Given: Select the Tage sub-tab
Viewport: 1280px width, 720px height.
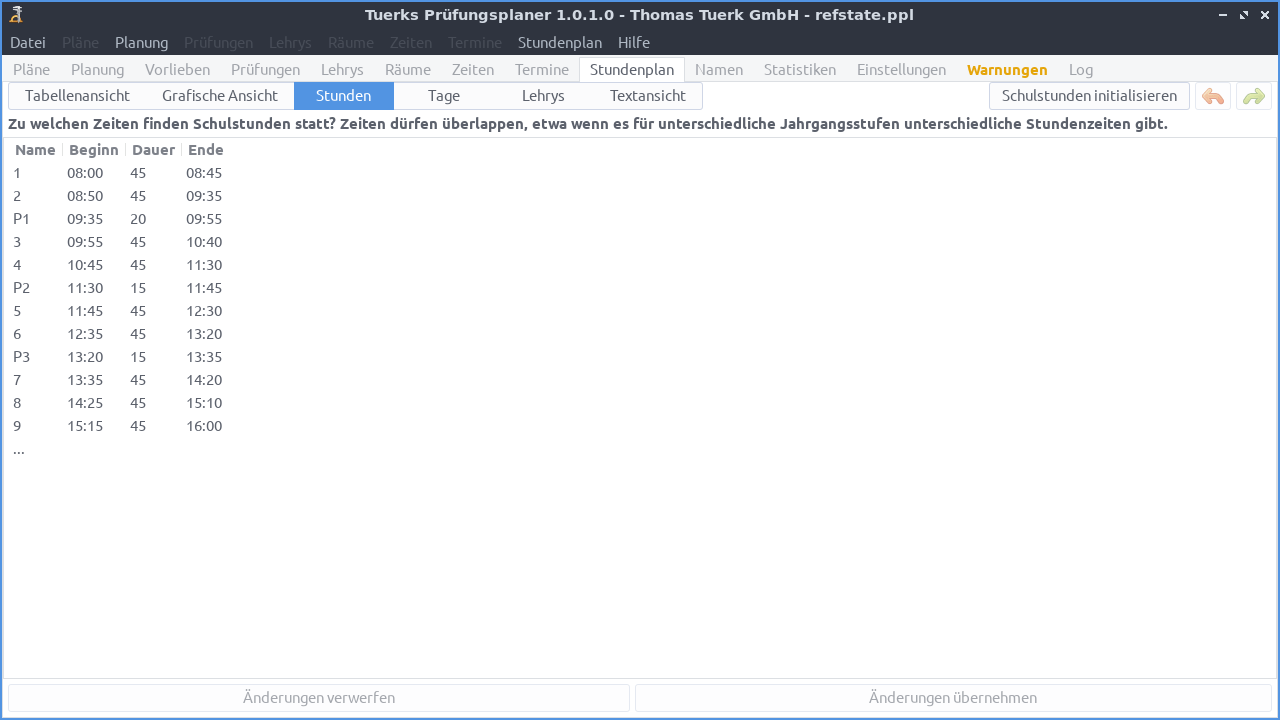Looking at the screenshot, I should click(x=444, y=96).
